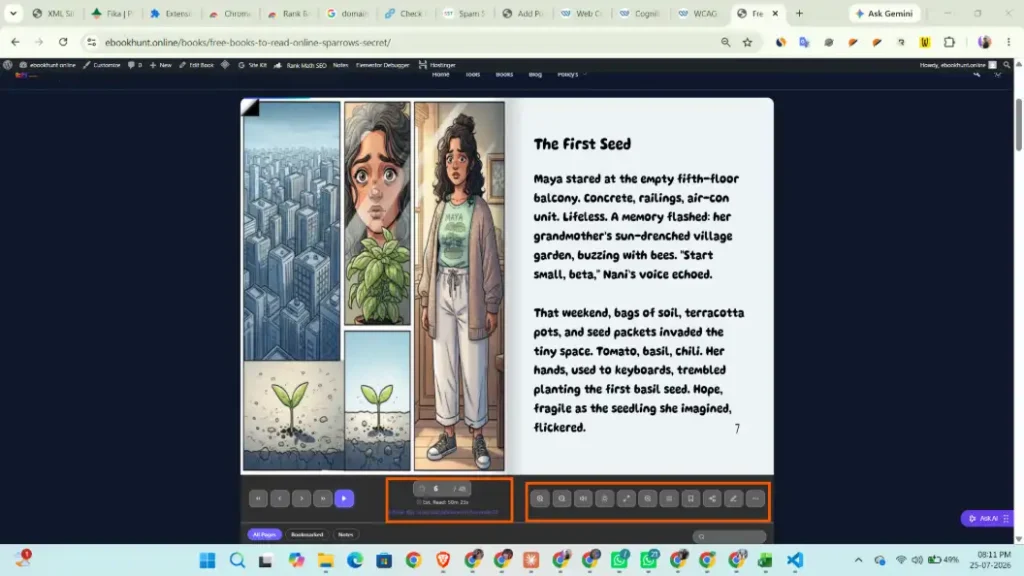Go to the previous page with left chevron
This screenshot has height=576, width=1024.
point(280,498)
